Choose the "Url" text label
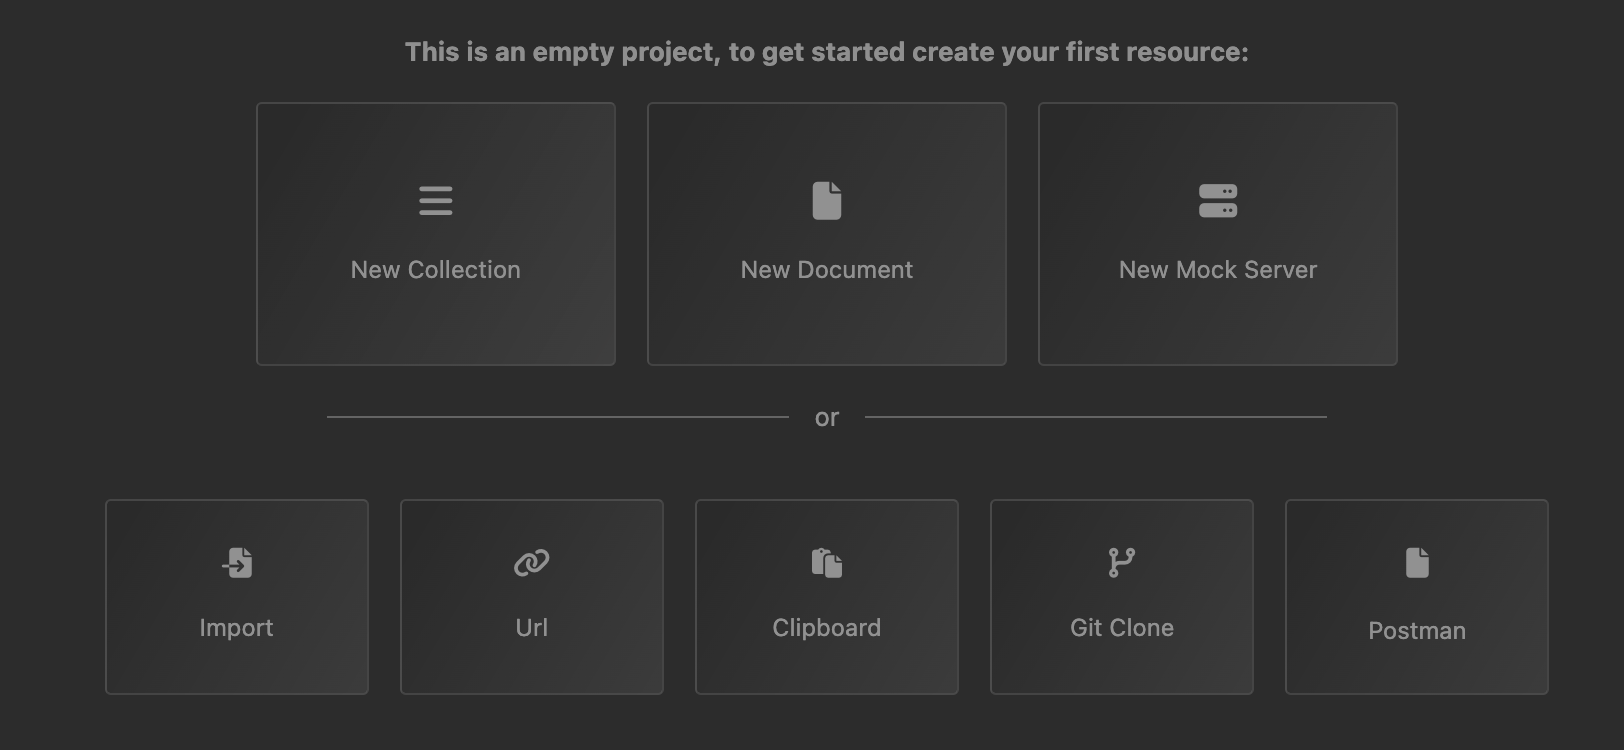 531,628
